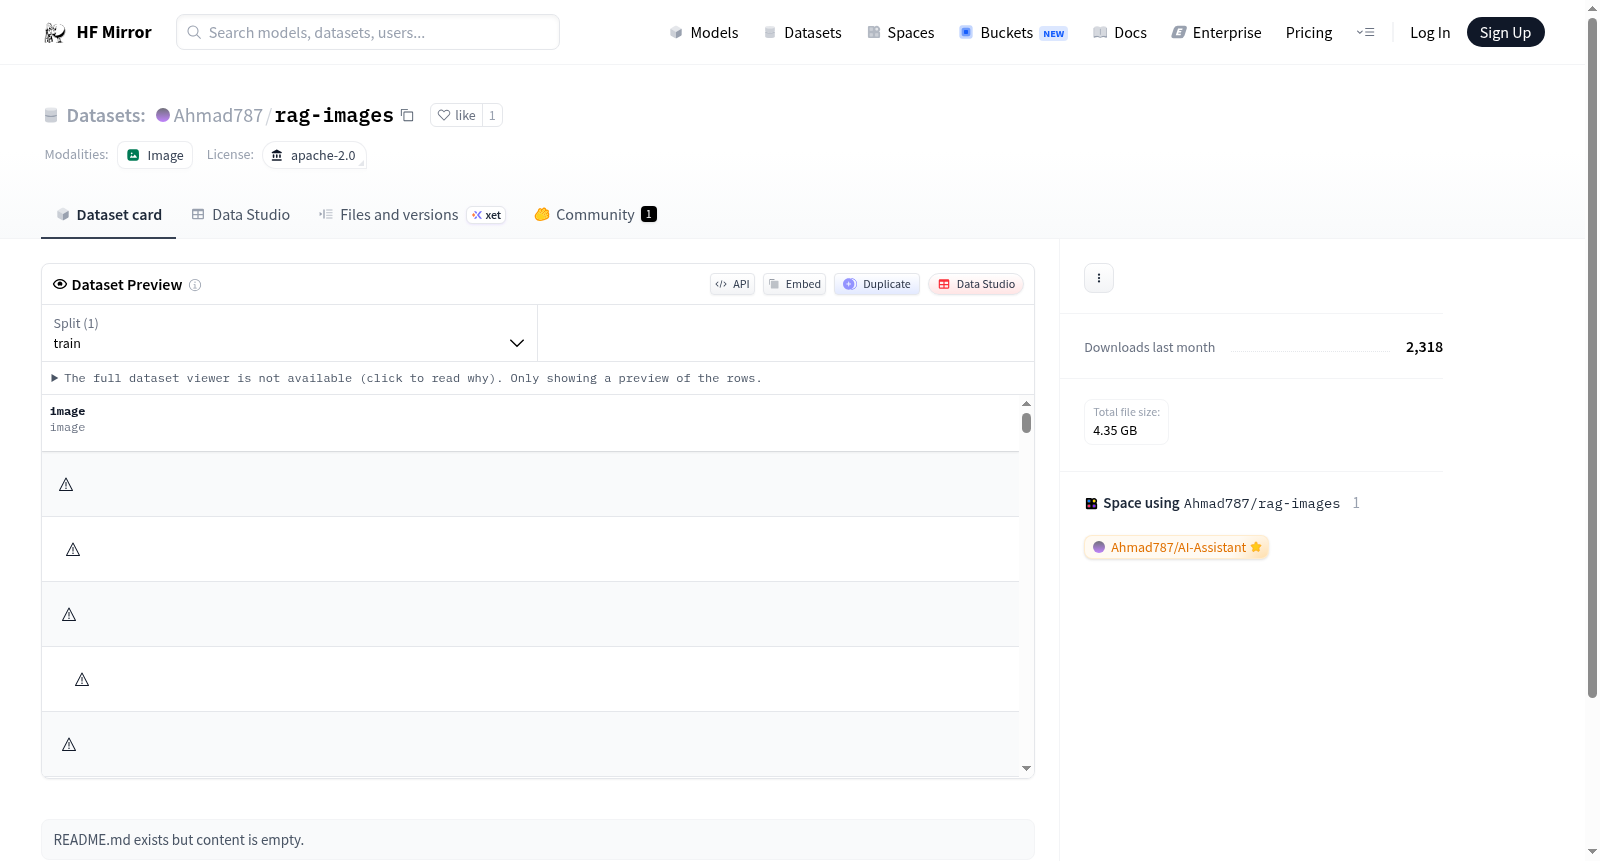Open the Pricing page

point(1309,33)
